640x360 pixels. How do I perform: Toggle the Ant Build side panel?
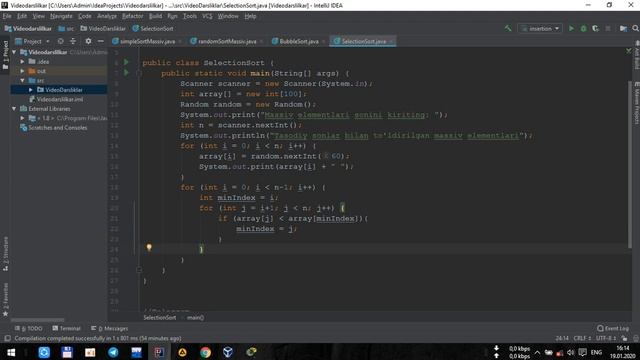636,55
